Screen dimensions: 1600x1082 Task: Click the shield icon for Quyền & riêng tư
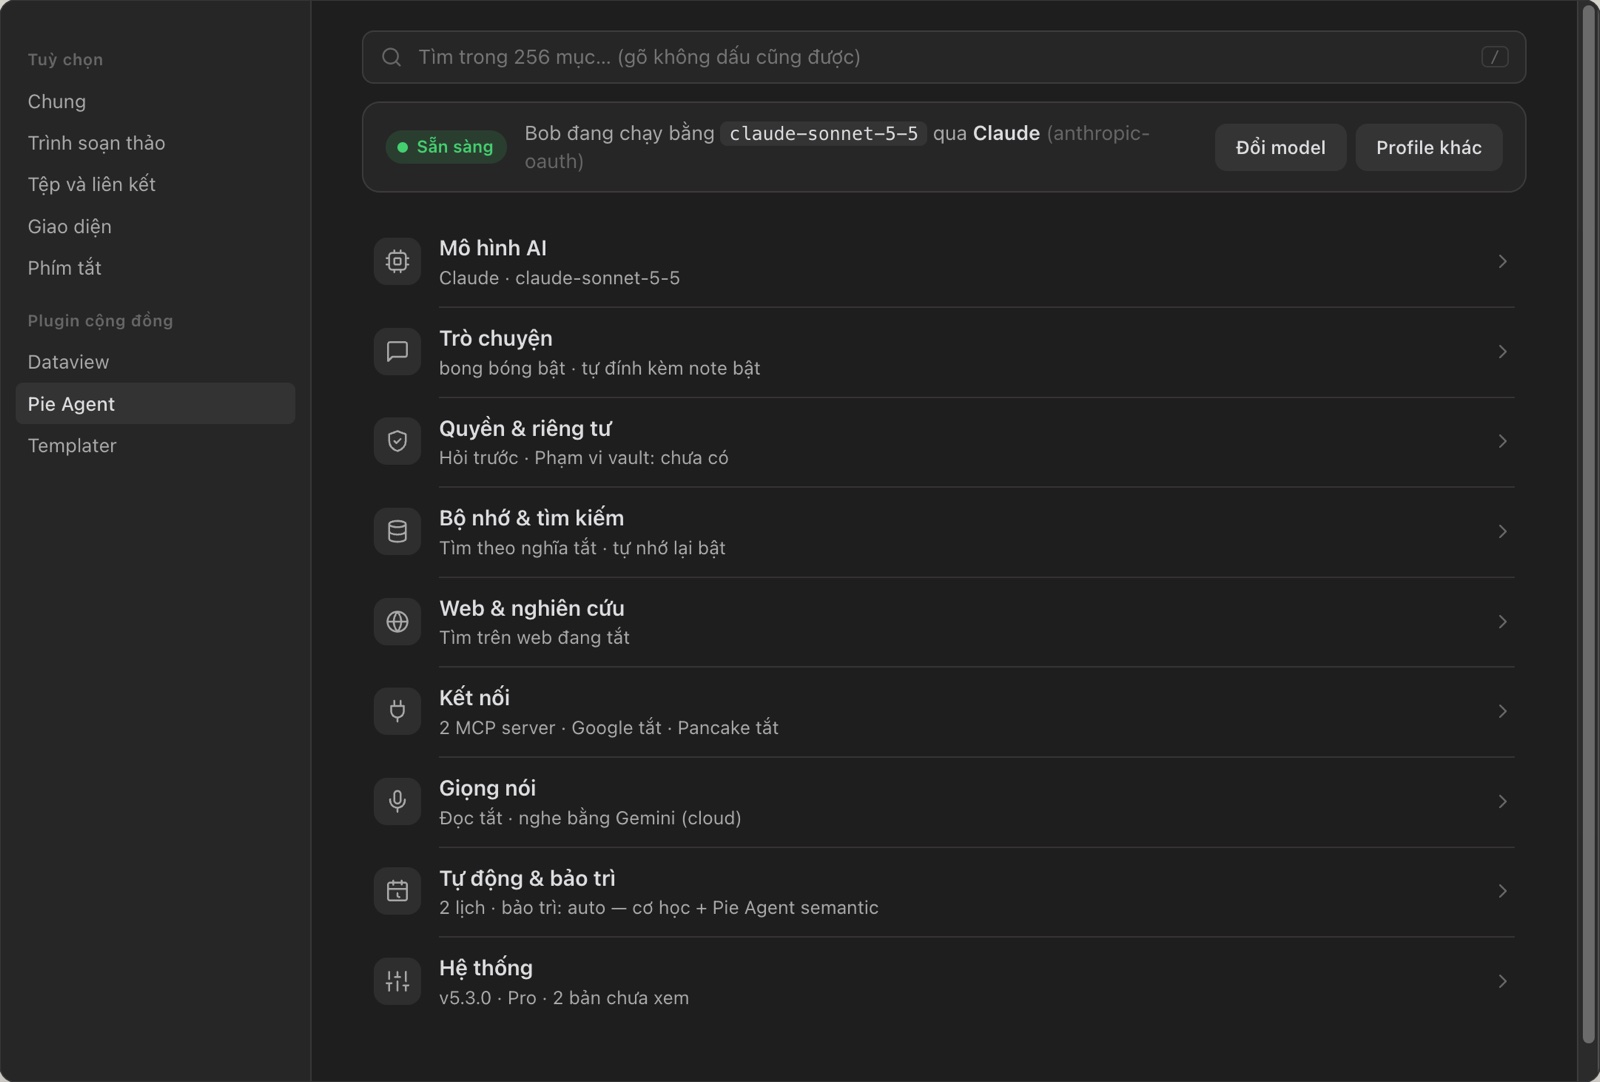point(397,441)
